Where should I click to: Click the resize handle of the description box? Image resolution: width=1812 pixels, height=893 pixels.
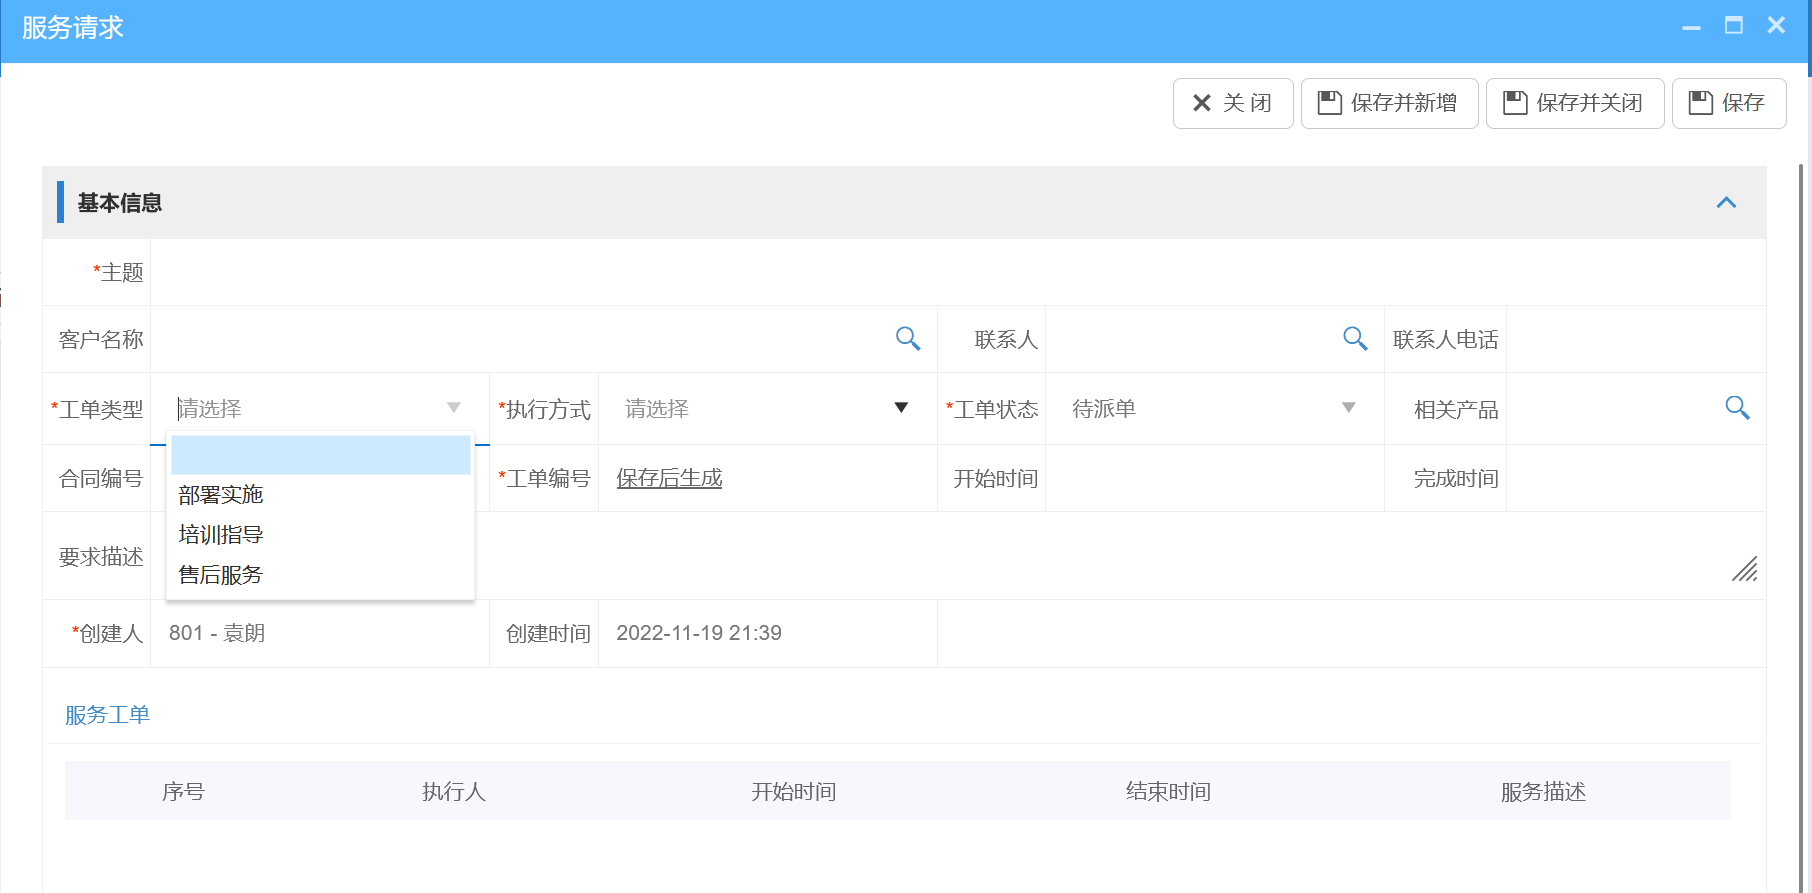(x=1744, y=569)
